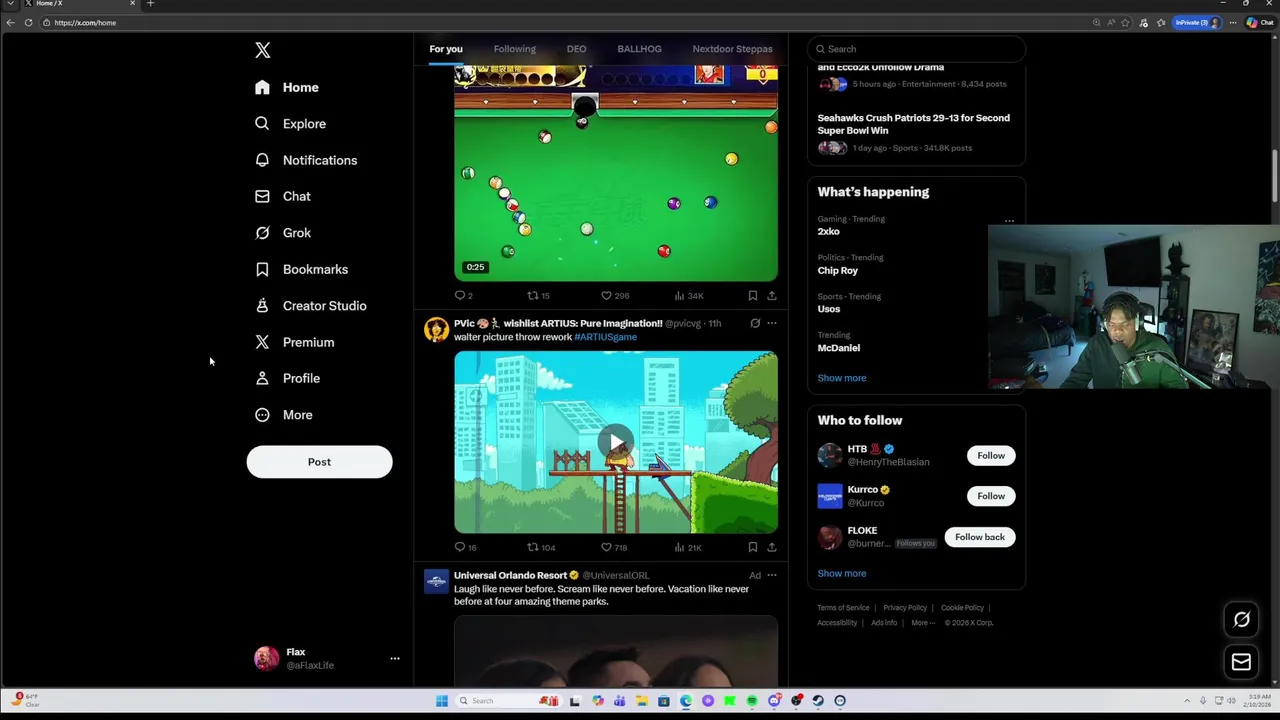Like the pool game post with 296 likes
Screen dimensions: 1280x720
tap(614, 295)
